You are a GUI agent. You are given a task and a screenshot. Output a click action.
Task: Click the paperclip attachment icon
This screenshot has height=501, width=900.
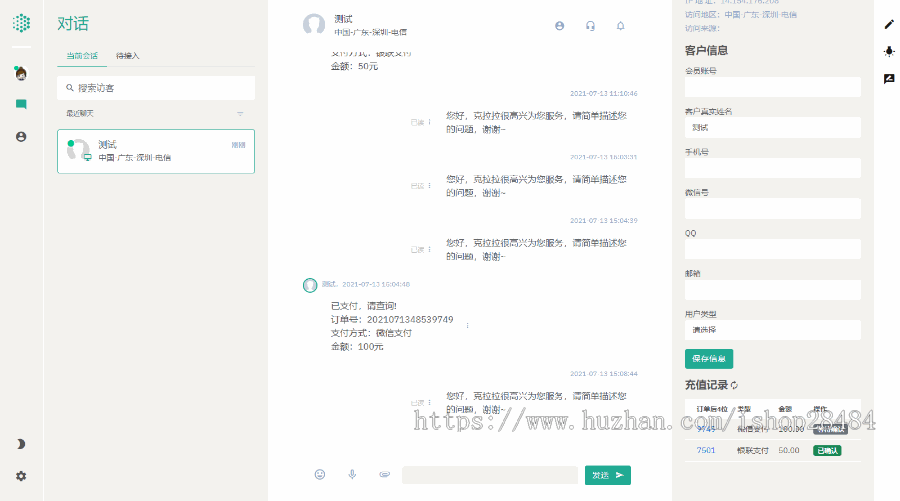[384, 474]
